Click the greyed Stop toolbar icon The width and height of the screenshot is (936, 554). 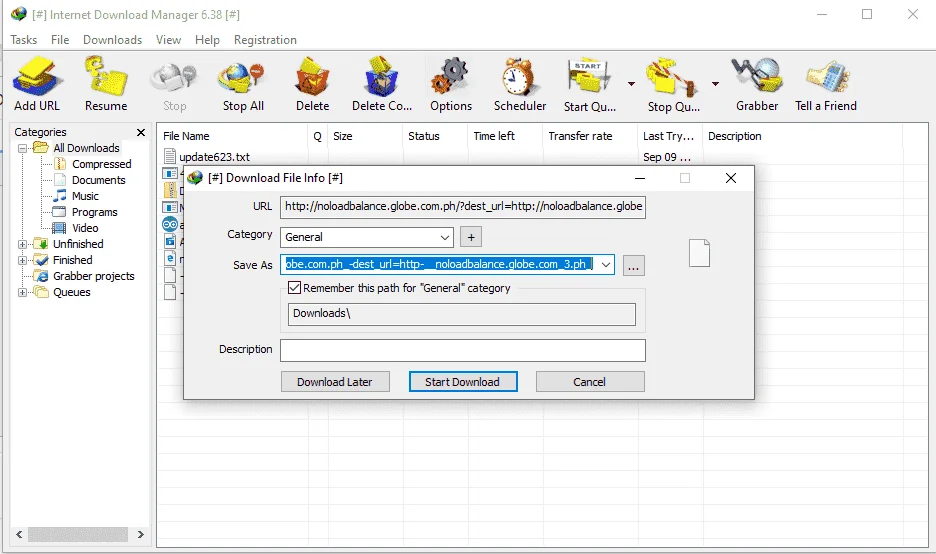(174, 78)
